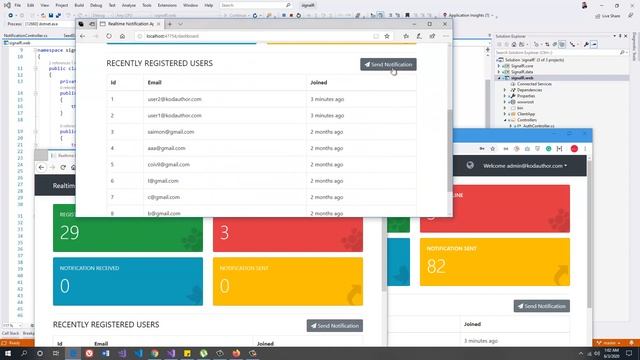Click the Save All icon in toolbar
The image size is (640, 360).
[x=58, y=16]
